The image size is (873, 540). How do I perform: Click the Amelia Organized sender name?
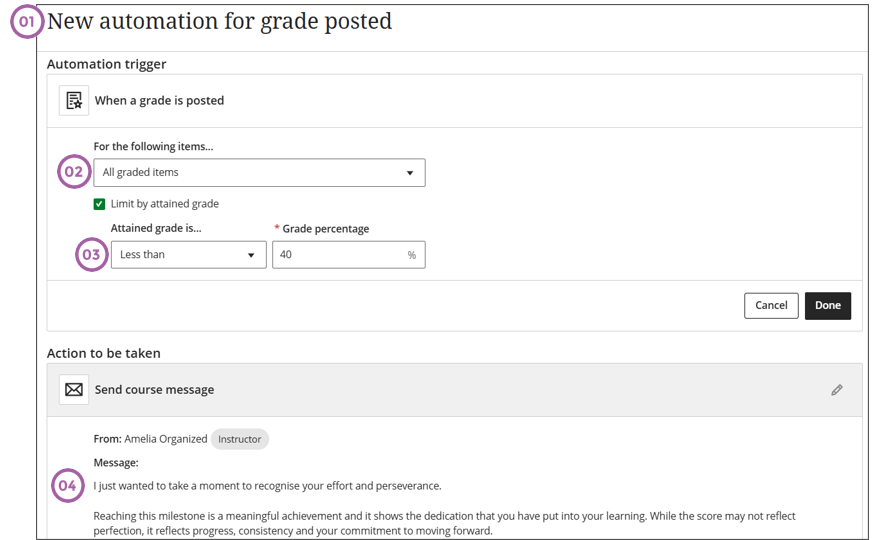click(166, 439)
